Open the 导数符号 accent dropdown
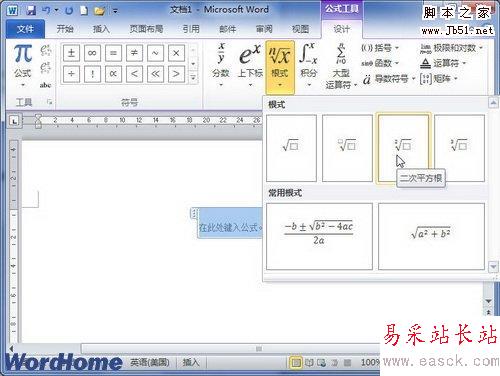 tap(389, 79)
